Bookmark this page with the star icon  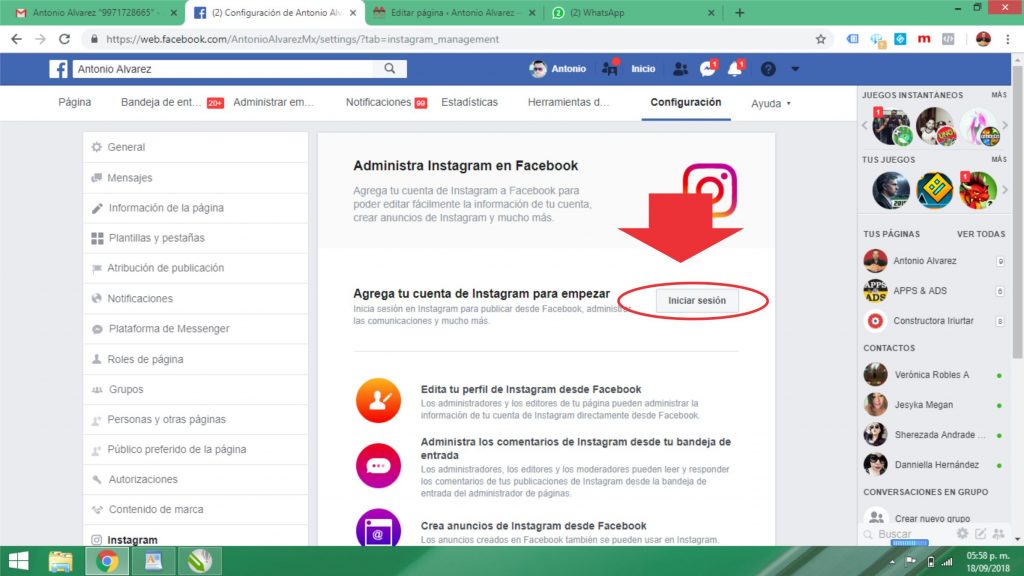pyautogui.click(x=820, y=39)
